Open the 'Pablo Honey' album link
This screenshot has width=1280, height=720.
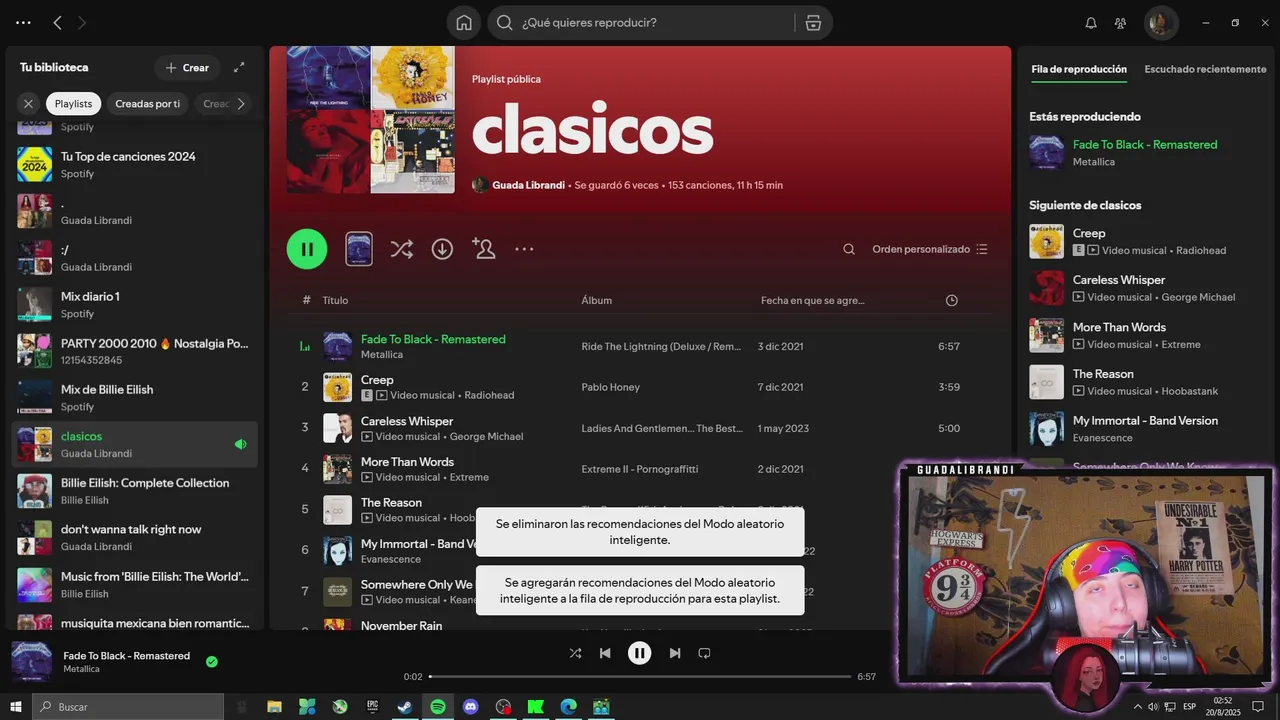coord(610,387)
